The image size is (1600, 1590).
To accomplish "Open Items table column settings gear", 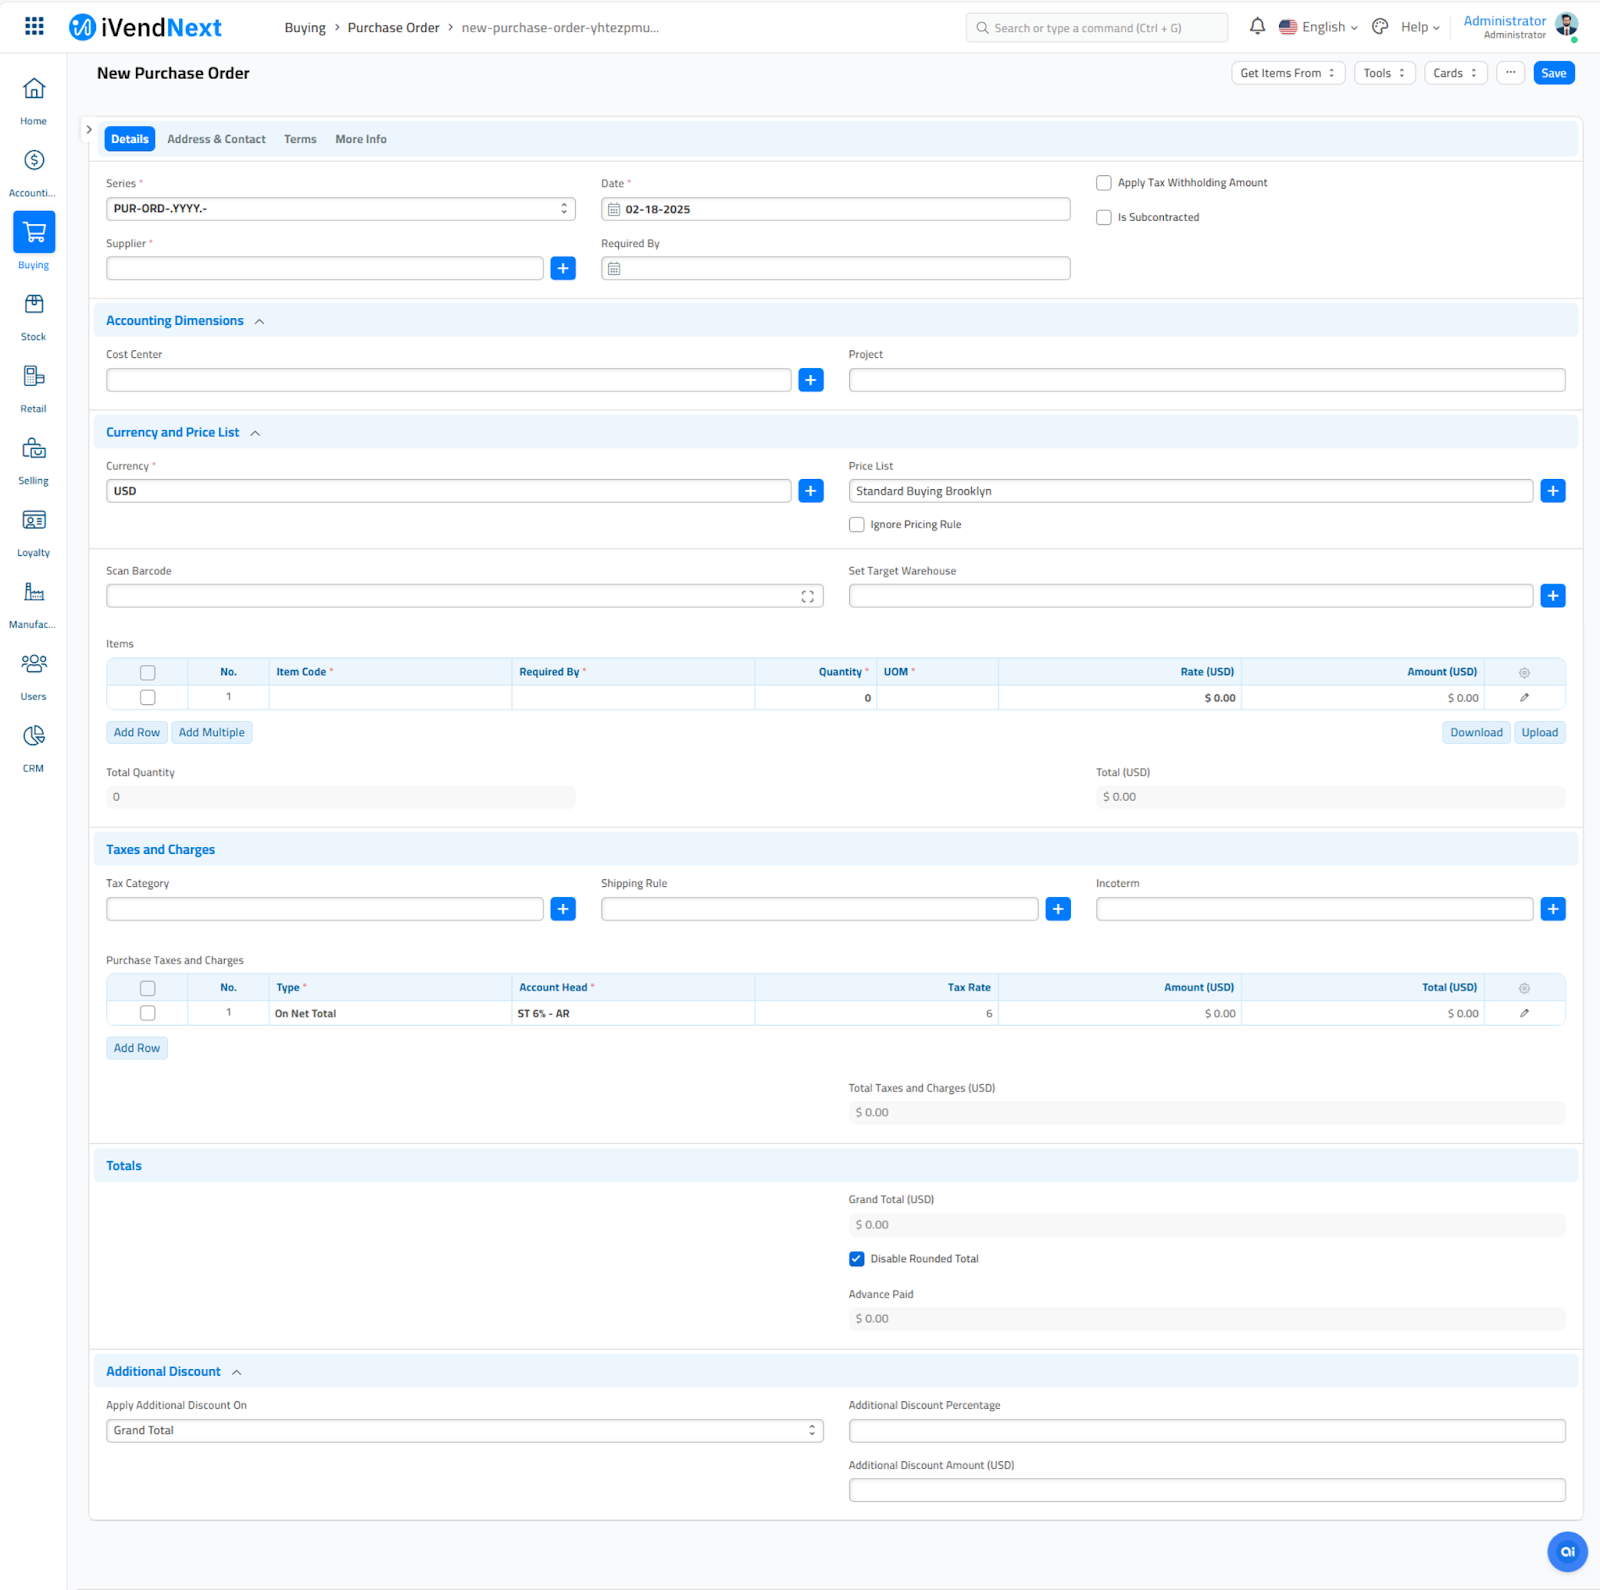I will (x=1524, y=673).
